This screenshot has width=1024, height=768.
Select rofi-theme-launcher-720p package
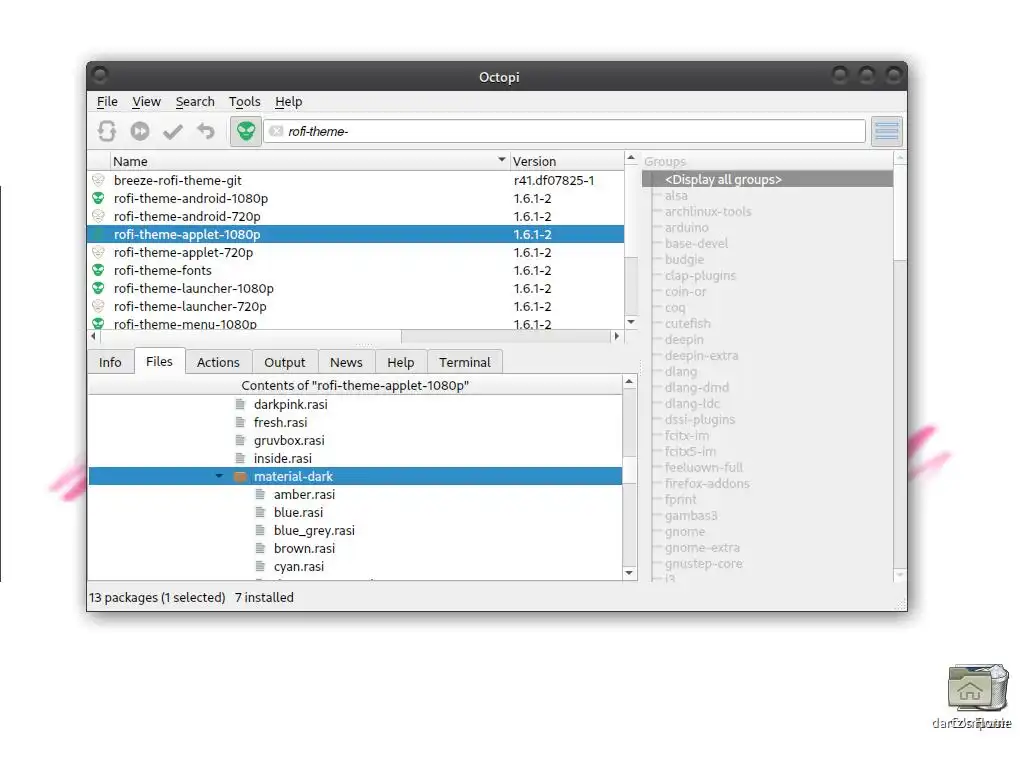pyautogui.click(x=356, y=306)
